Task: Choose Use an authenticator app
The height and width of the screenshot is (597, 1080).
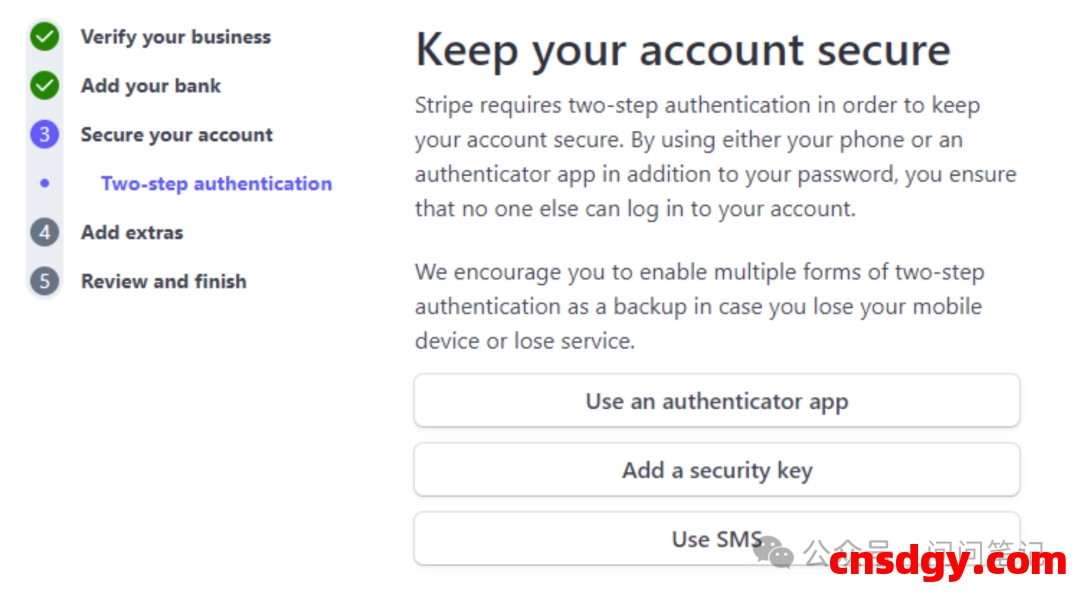Action: coord(716,402)
